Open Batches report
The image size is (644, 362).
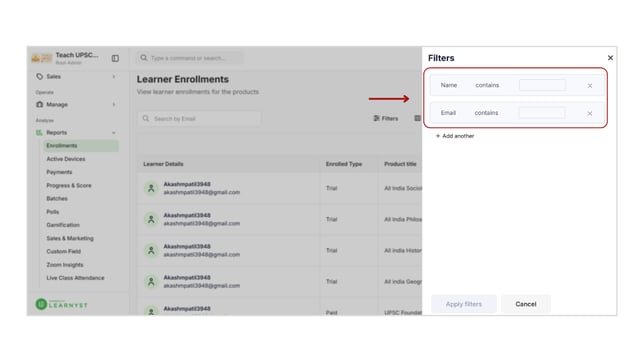pyautogui.click(x=57, y=198)
